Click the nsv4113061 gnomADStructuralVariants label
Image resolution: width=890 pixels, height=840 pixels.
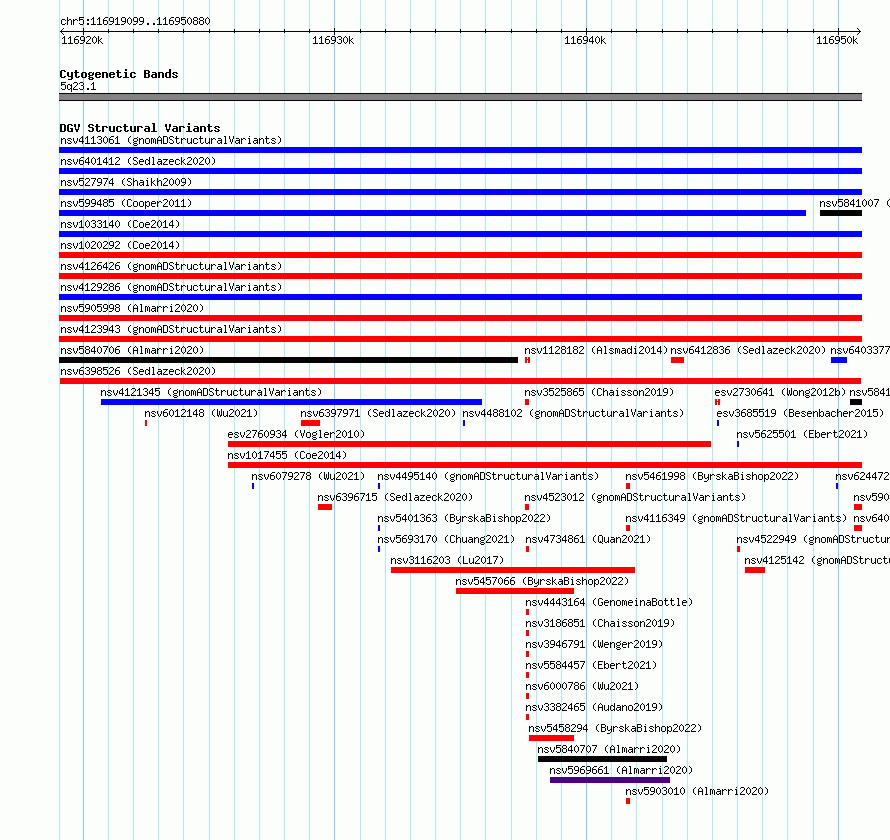point(171,140)
